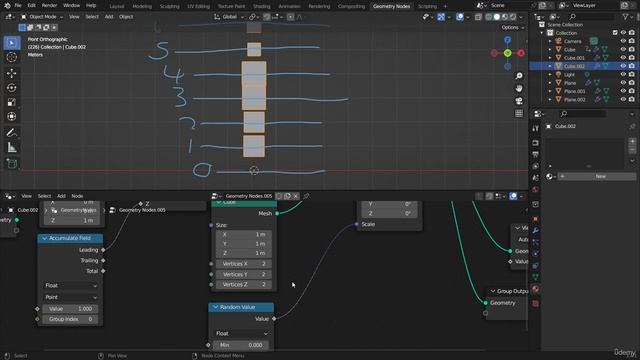Select the Select Box tool

click(x=12, y=43)
